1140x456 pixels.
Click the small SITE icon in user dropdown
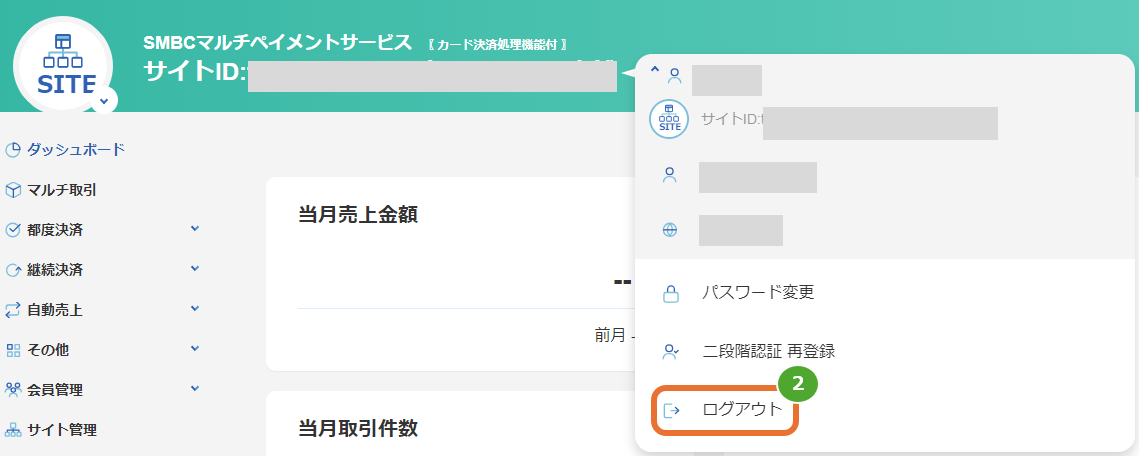pos(669,119)
